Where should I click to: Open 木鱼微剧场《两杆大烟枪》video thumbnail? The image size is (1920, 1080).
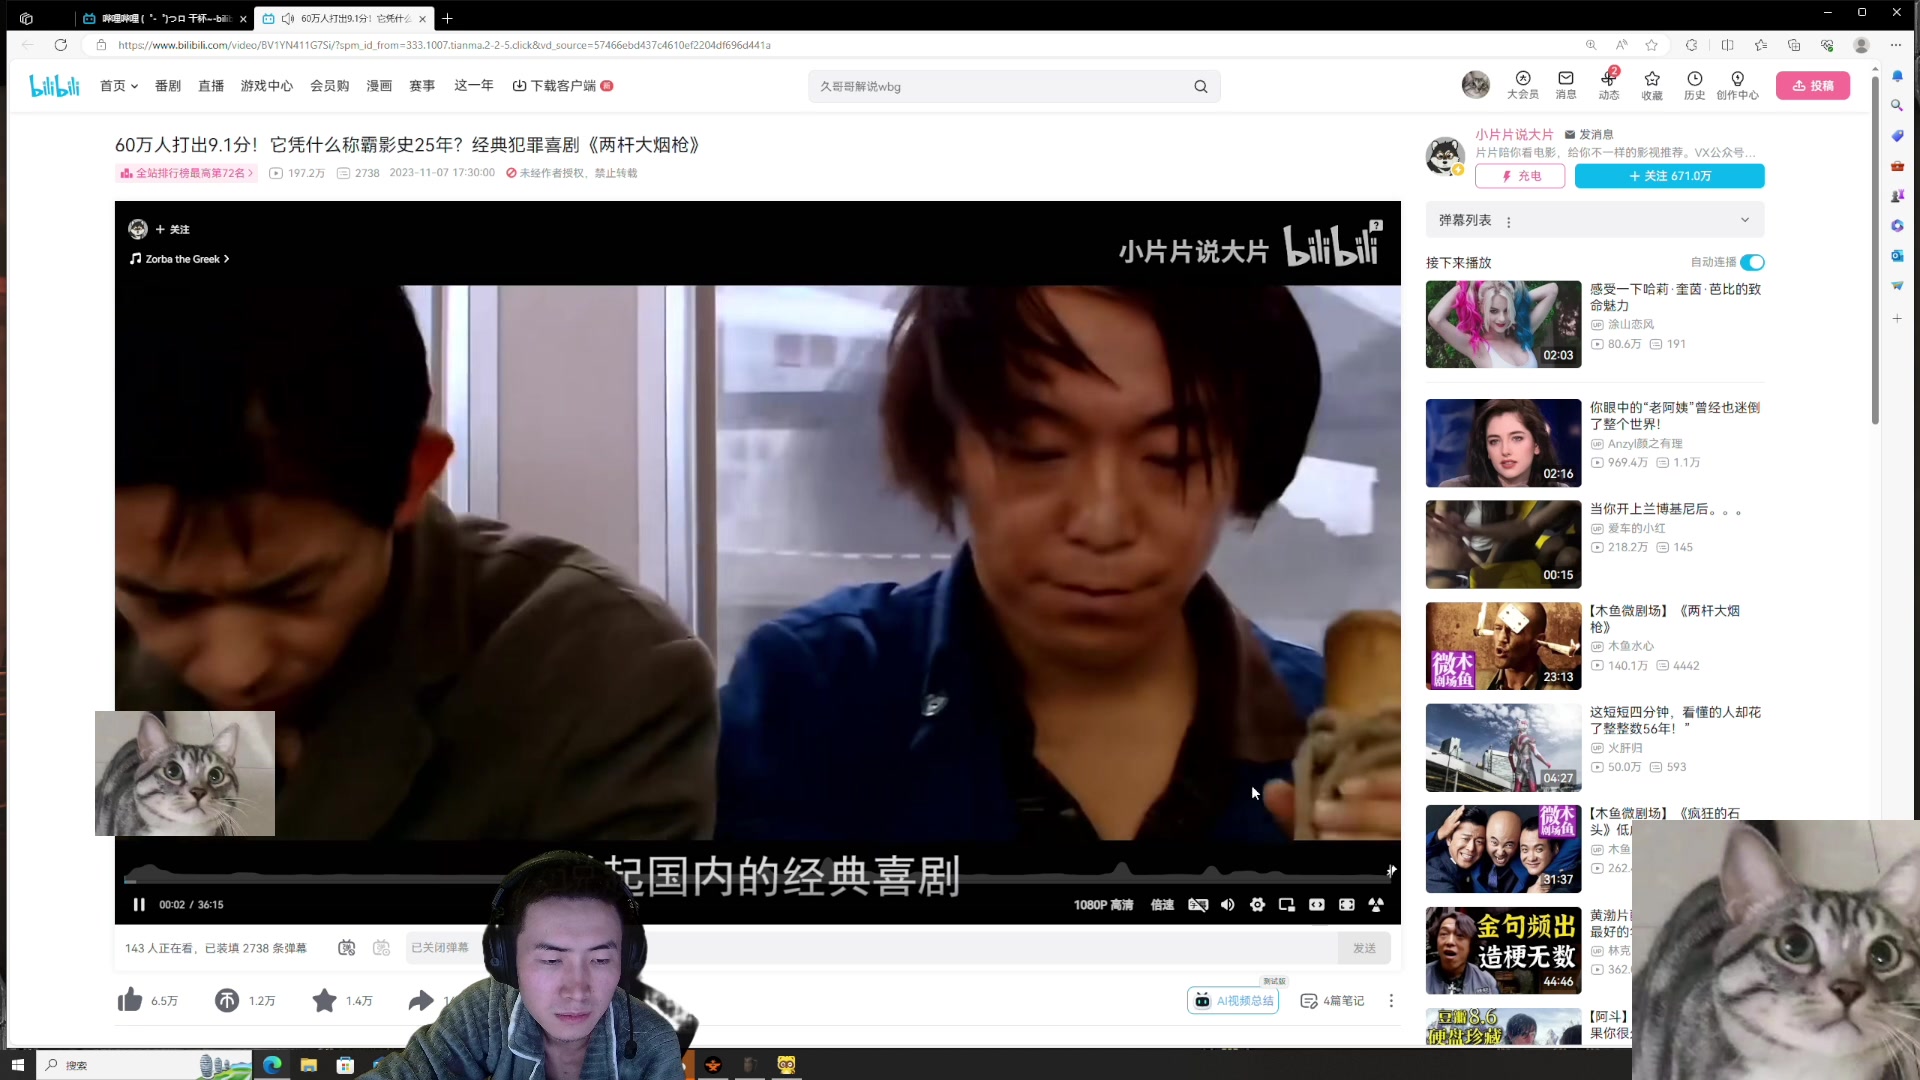click(x=1503, y=646)
